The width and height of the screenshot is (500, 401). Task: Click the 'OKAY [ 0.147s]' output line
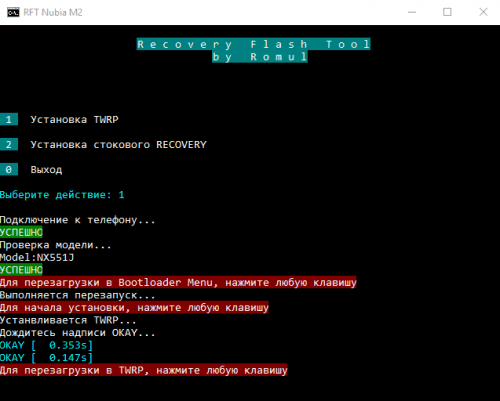click(x=46, y=358)
